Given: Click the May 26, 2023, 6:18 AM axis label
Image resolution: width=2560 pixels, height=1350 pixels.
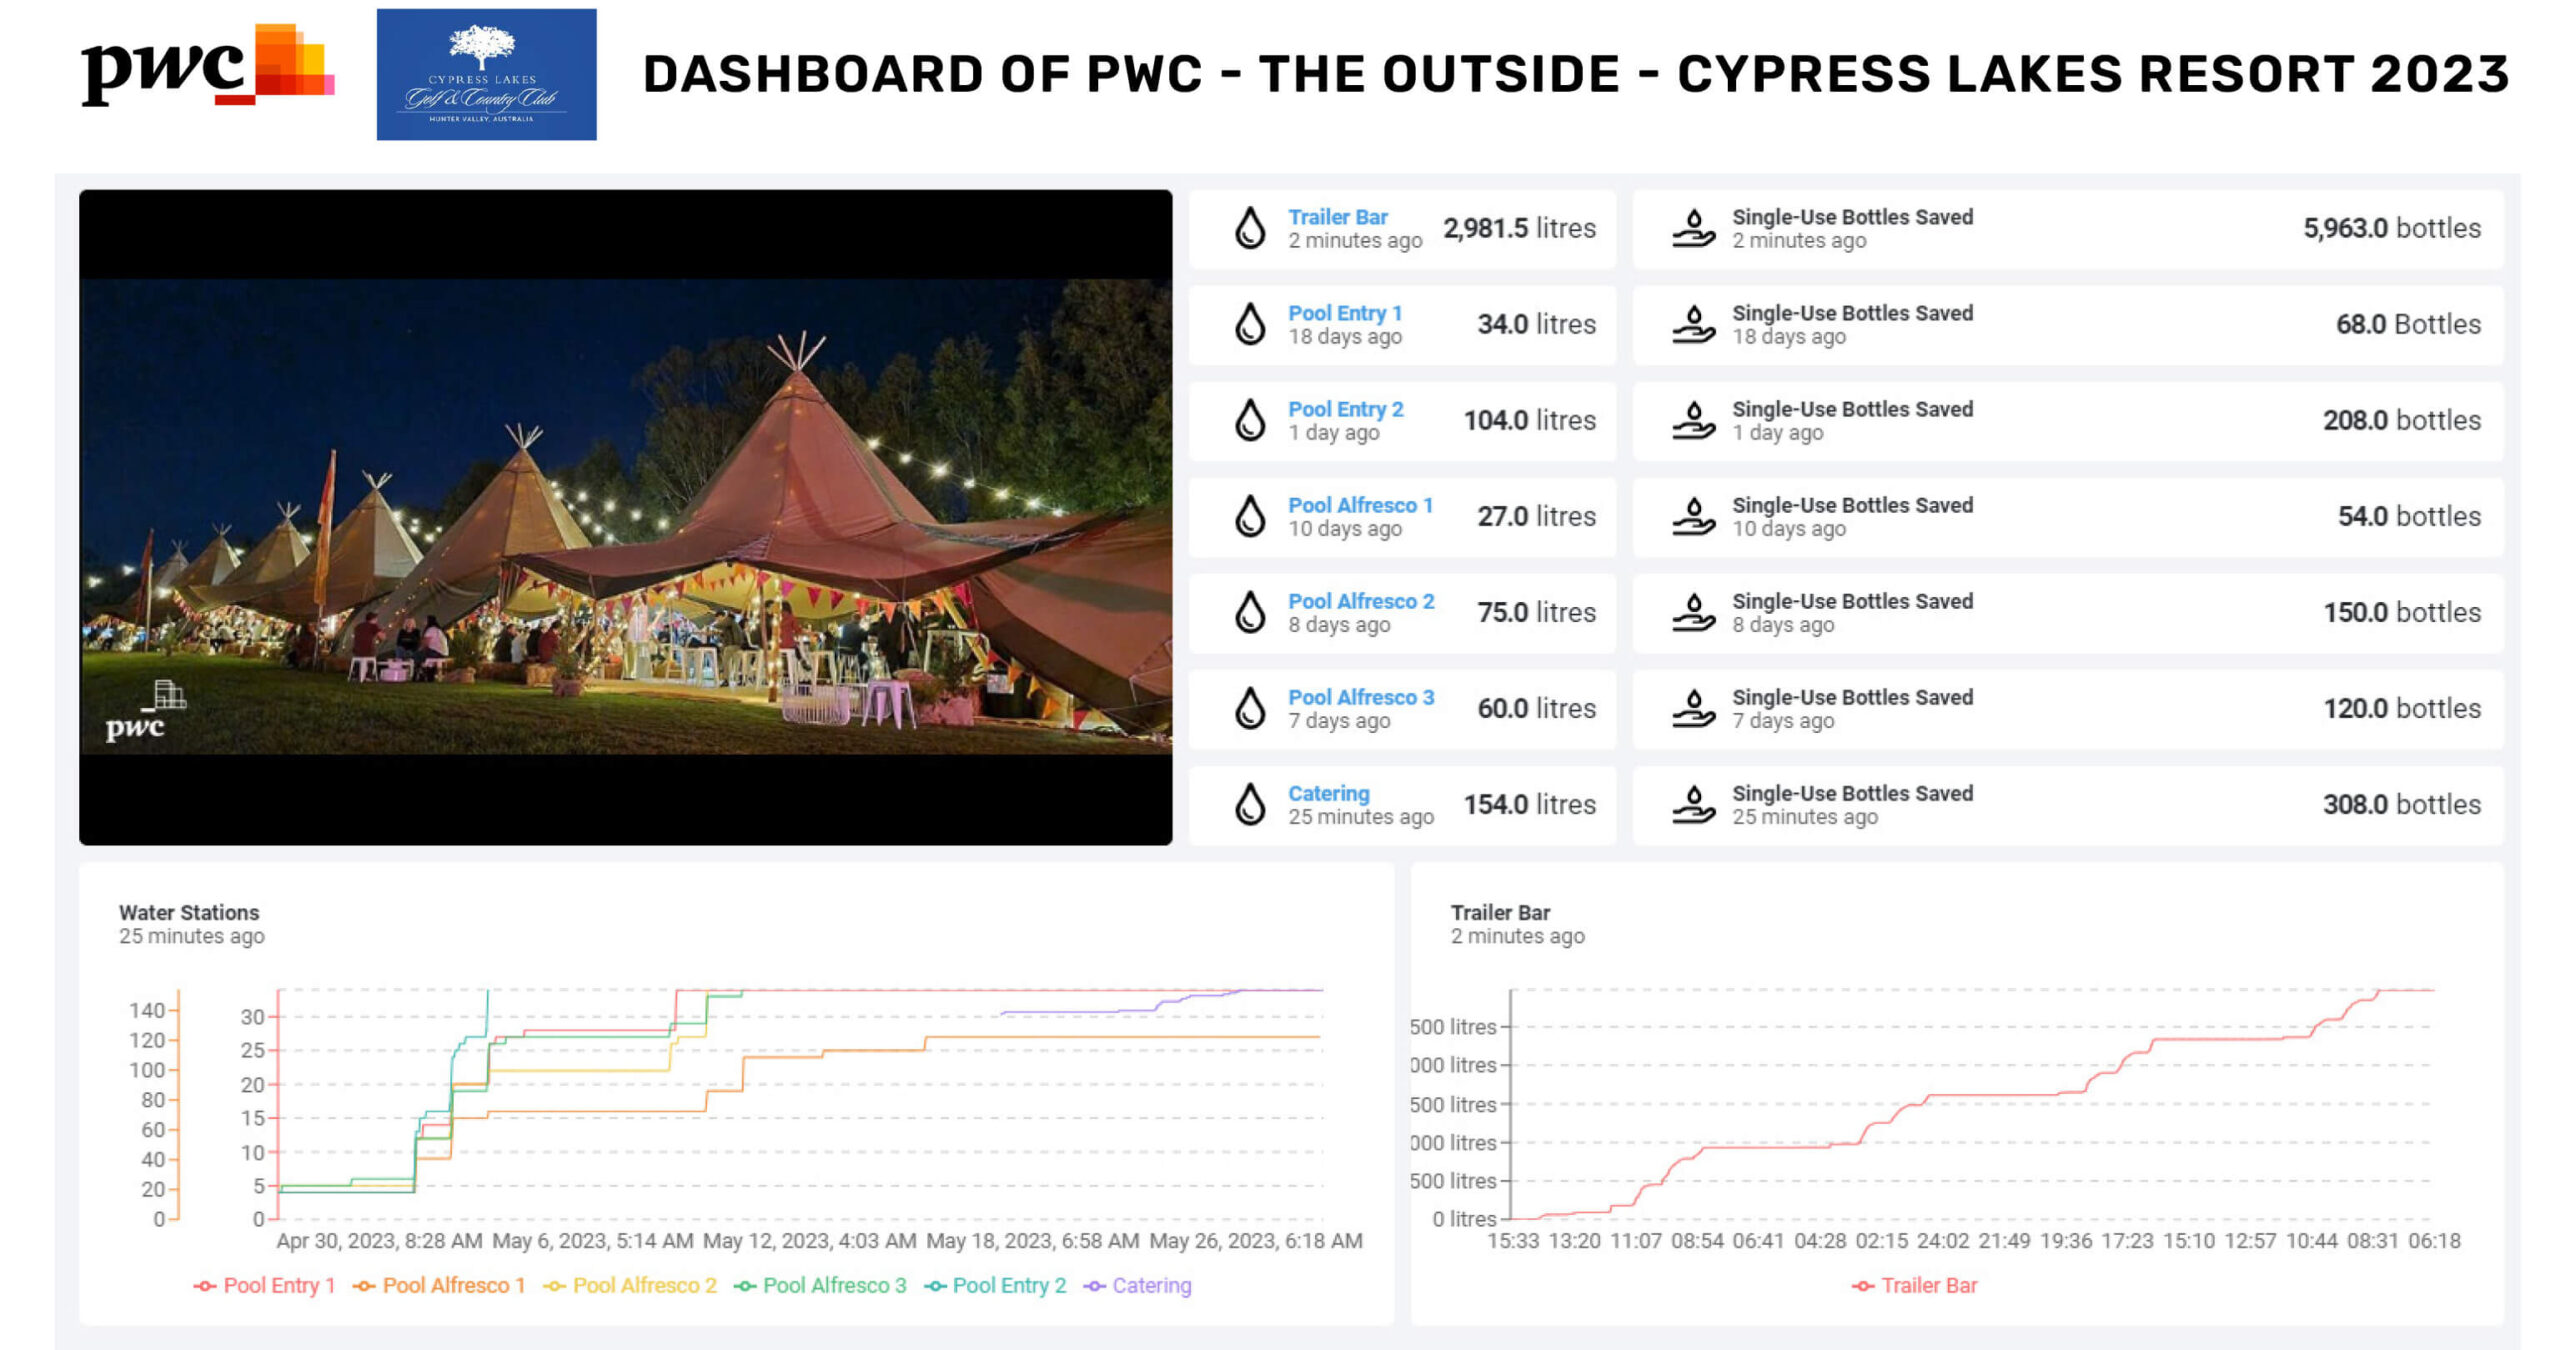Looking at the screenshot, I should point(1255,1240).
